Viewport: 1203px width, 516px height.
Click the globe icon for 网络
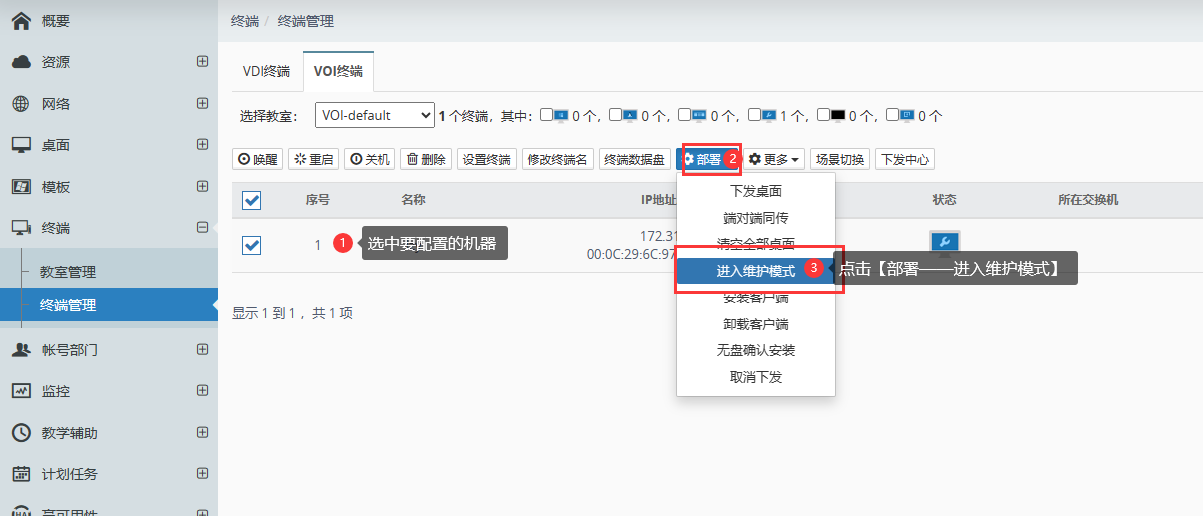coord(20,104)
